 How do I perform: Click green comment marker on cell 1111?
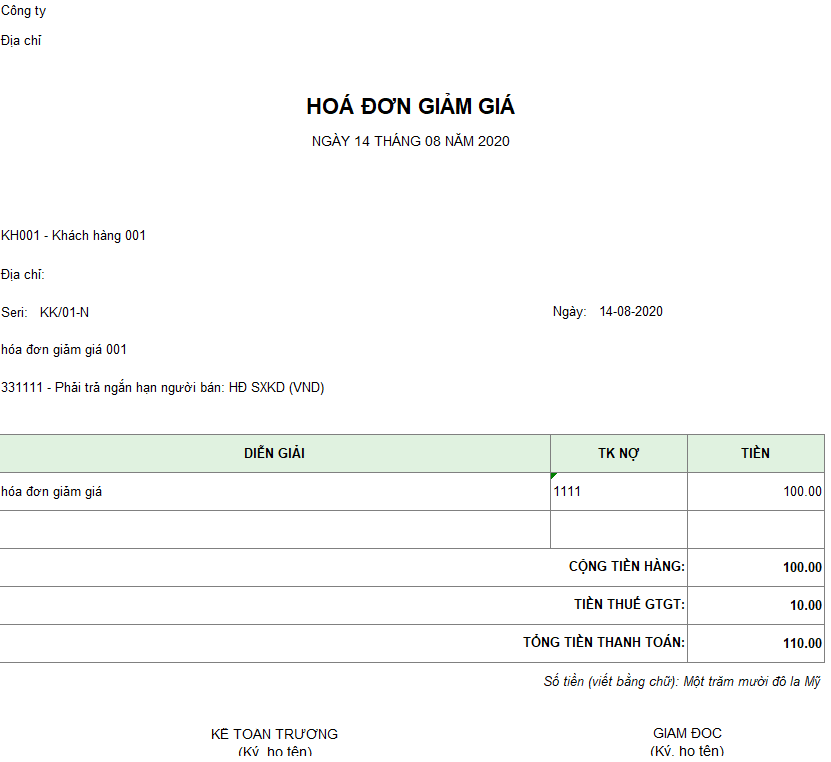point(553,475)
